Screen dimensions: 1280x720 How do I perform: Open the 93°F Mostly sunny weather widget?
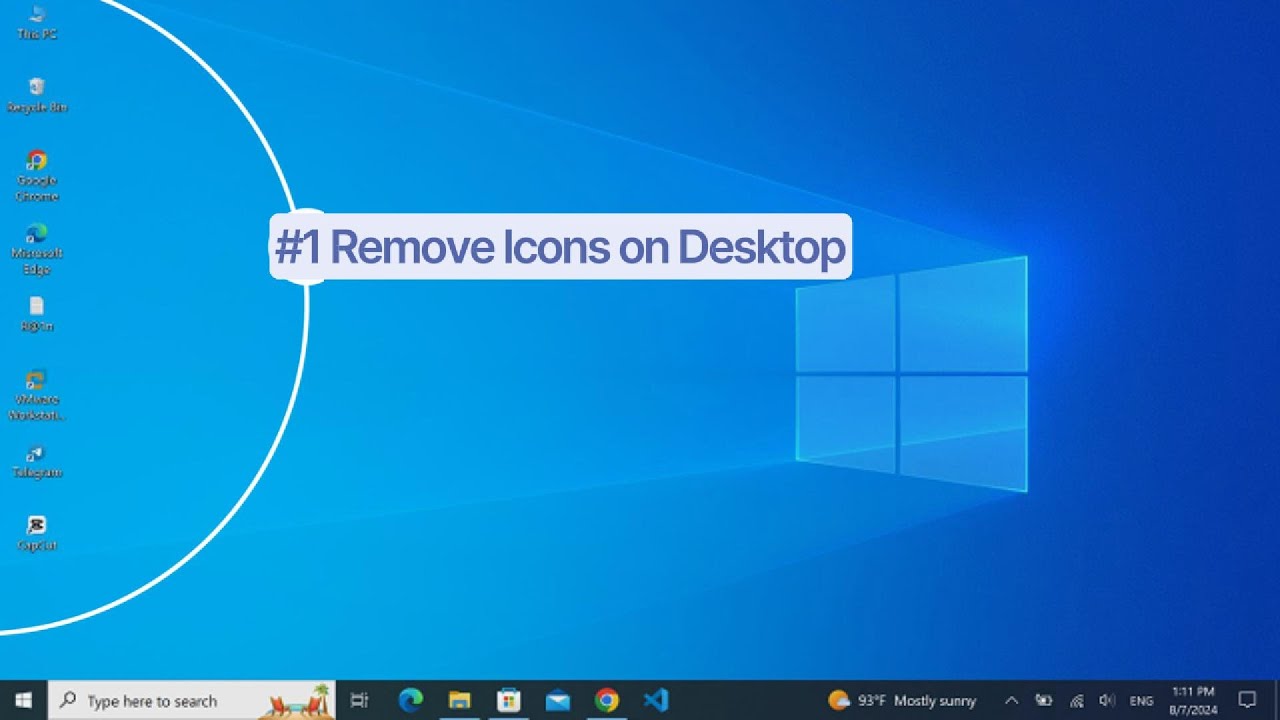903,700
